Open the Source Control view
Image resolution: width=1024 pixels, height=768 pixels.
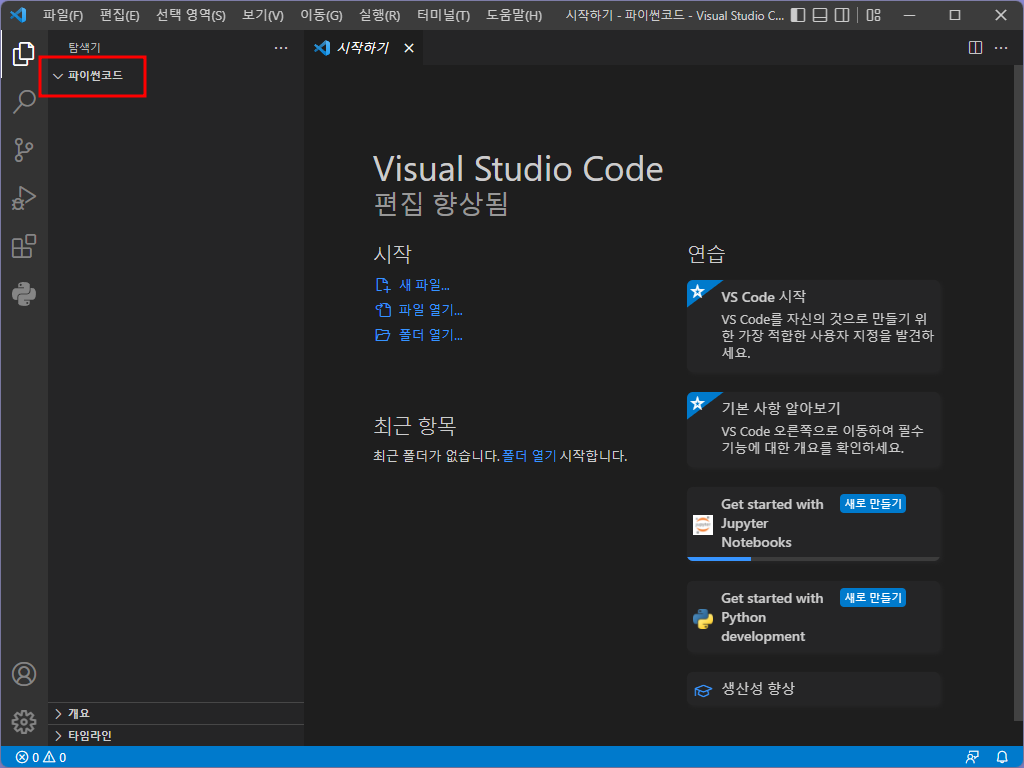[x=24, y=150]
